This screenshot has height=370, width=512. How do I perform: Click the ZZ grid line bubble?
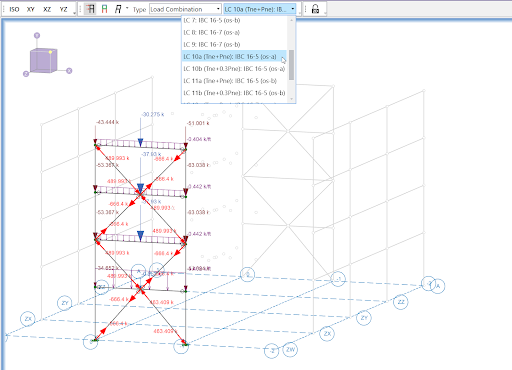point(401,302)
